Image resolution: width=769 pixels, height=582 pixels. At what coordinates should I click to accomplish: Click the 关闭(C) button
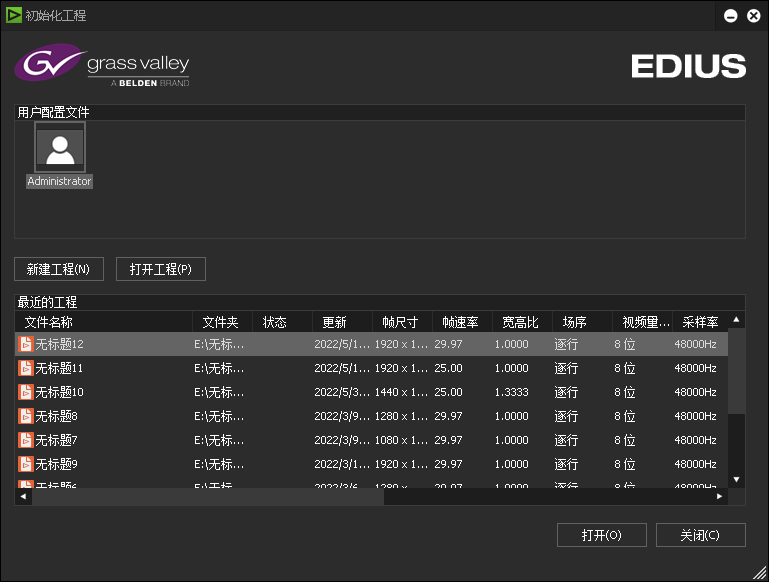coord(701,535)
